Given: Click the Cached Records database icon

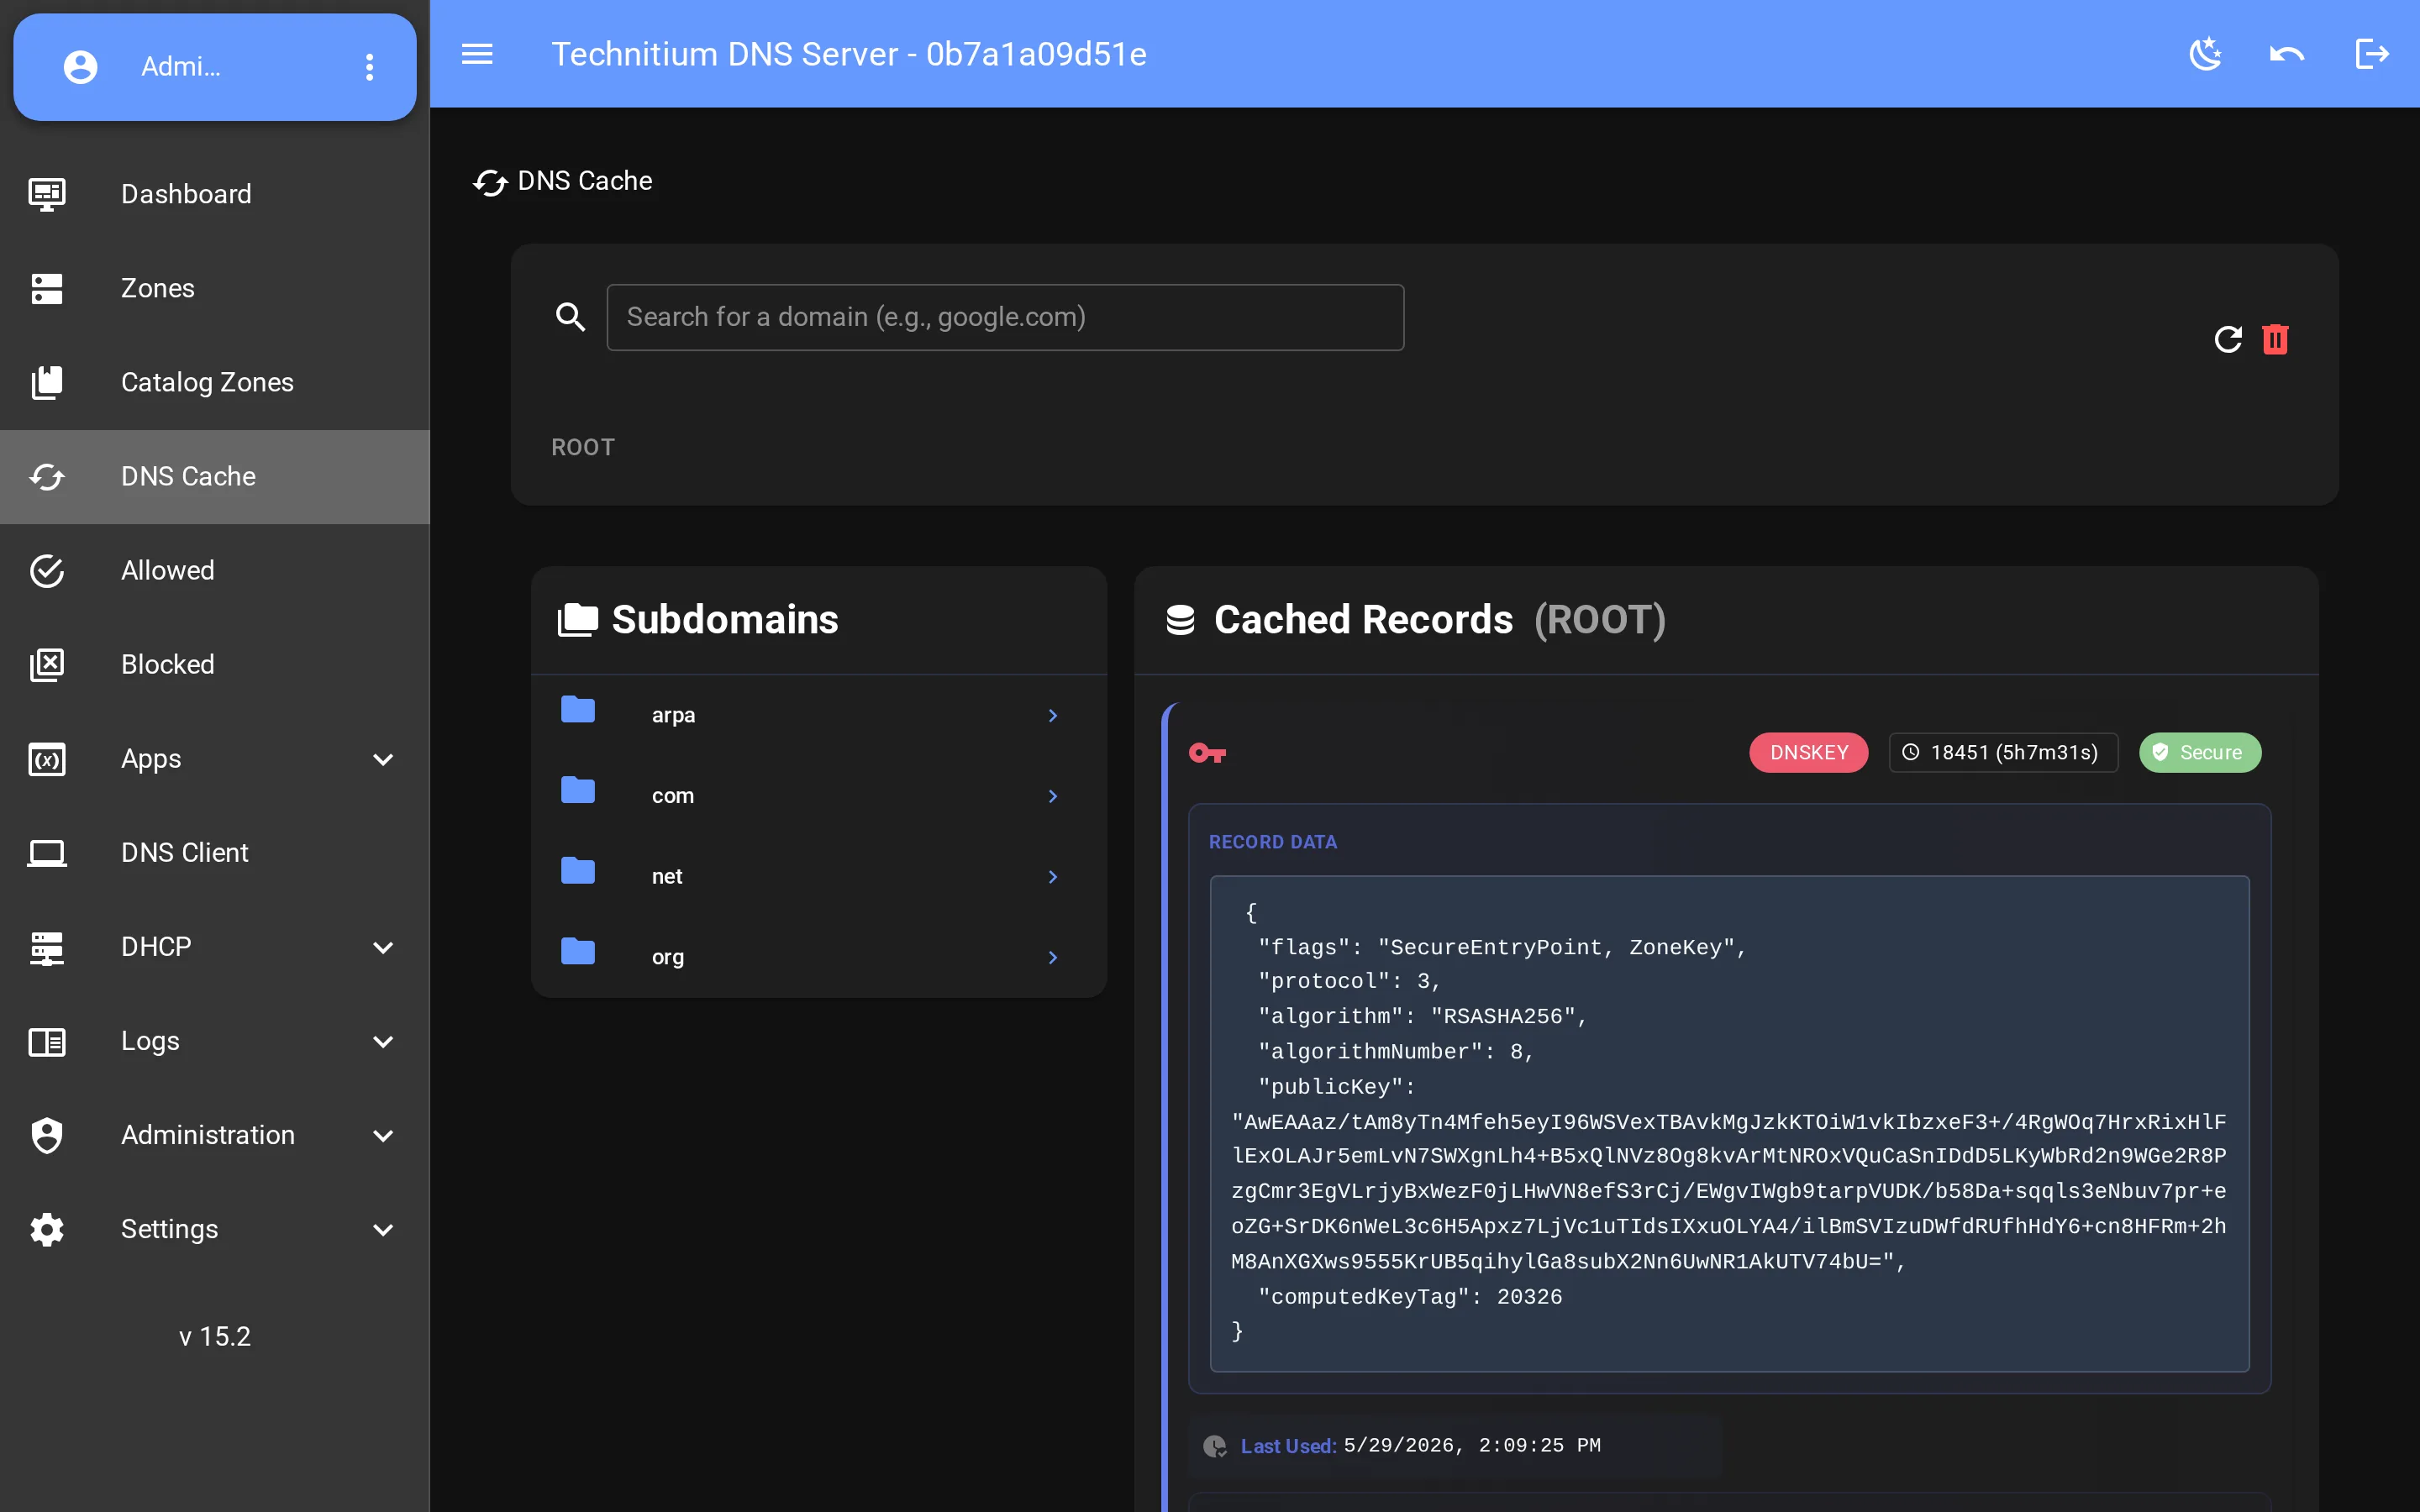Looking at the screenshot, I should pyautogui.click(x=1180, y=620).
